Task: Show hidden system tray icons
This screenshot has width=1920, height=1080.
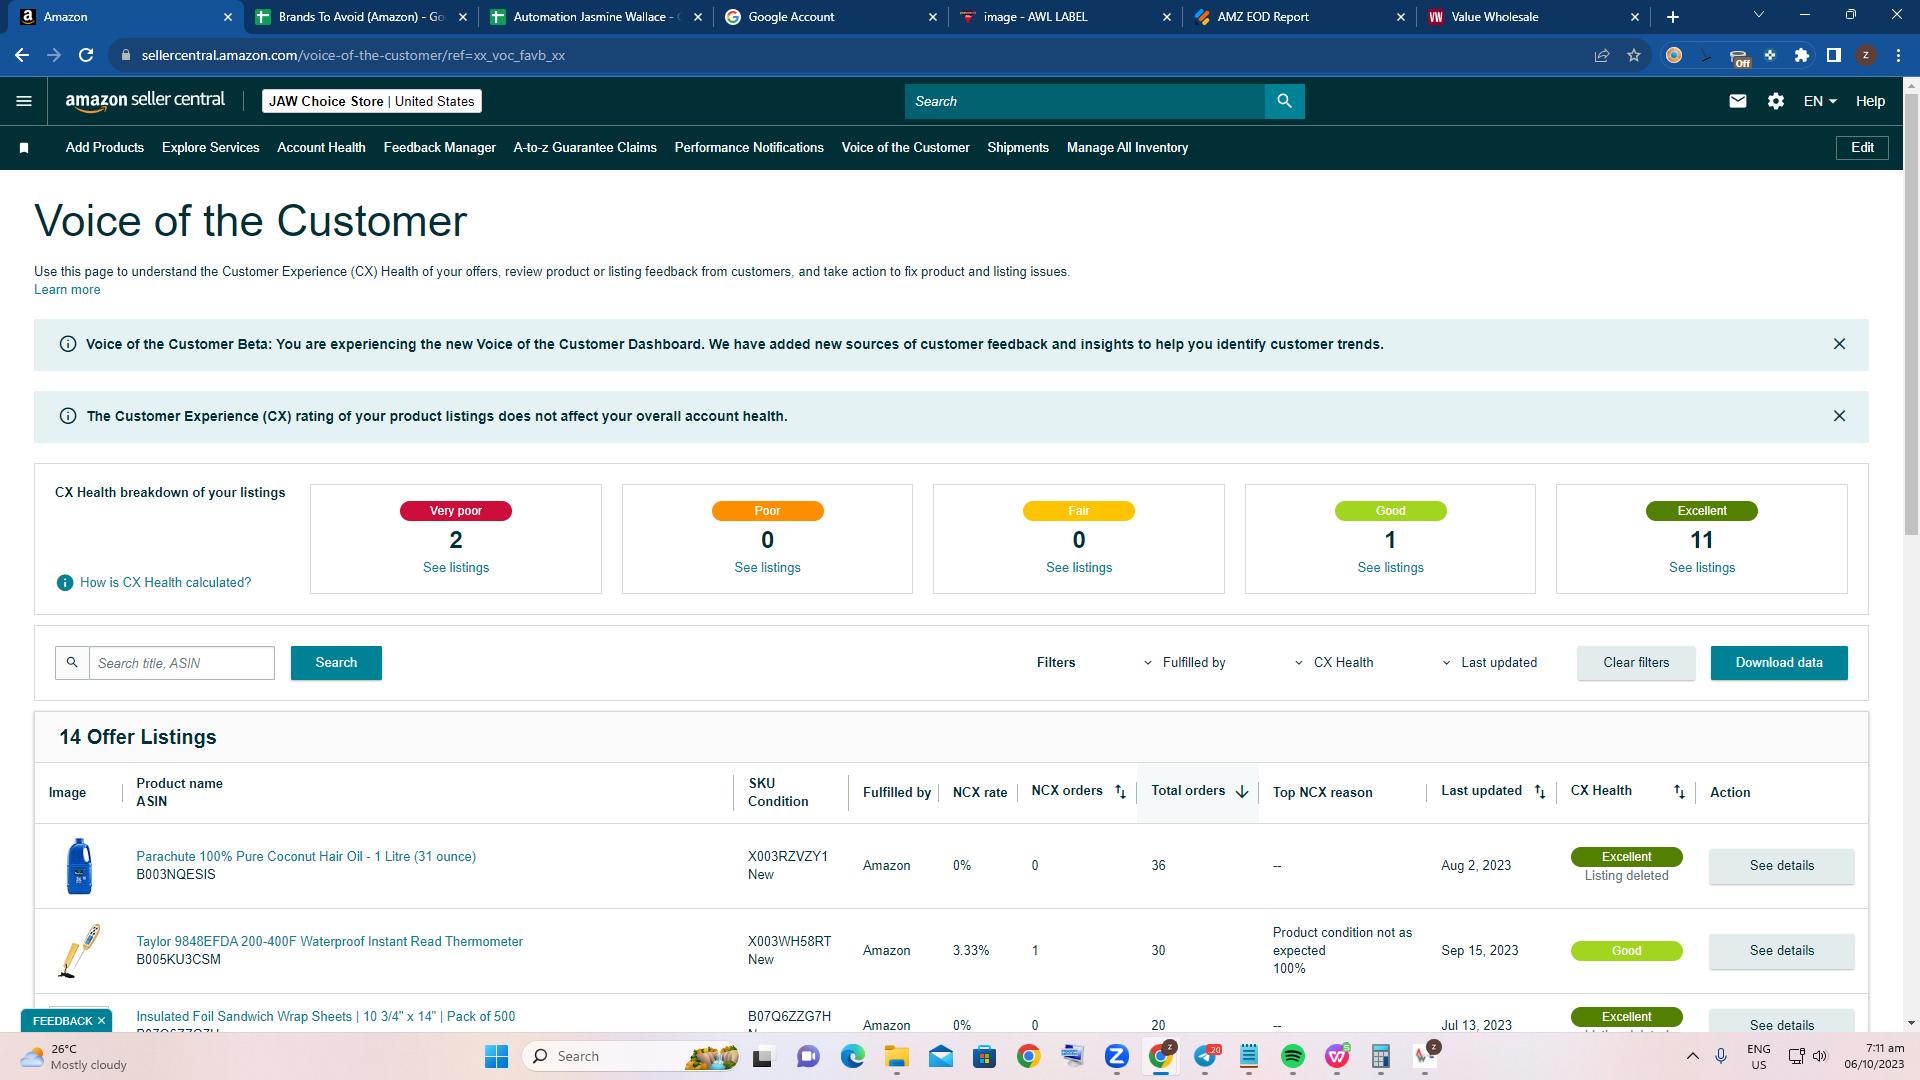Action: coord(1693,1056)
